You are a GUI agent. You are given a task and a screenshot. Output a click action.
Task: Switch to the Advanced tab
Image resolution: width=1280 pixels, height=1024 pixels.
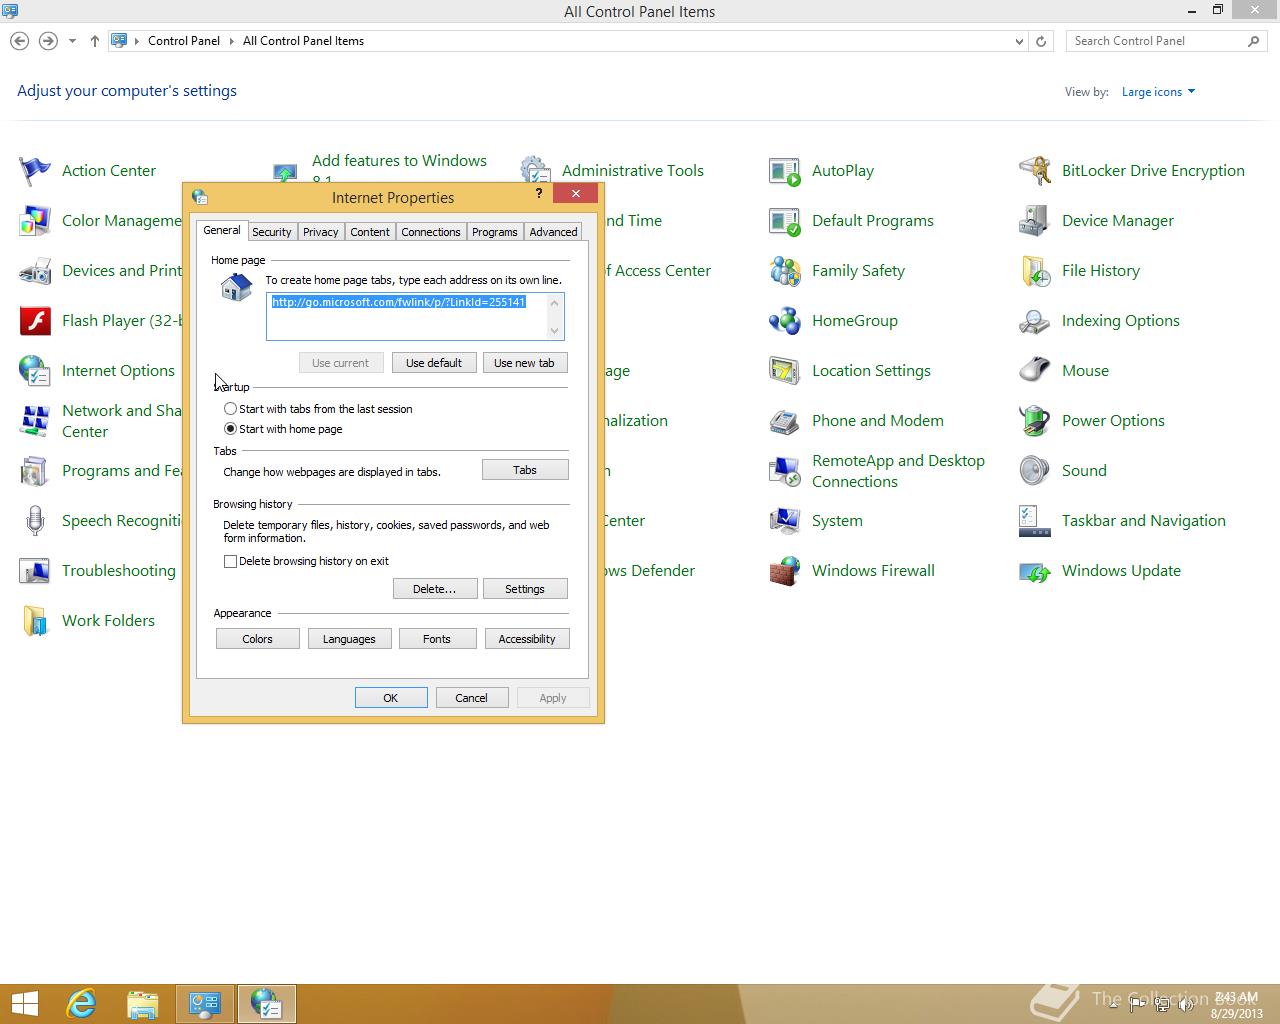[x=554, y=232]
